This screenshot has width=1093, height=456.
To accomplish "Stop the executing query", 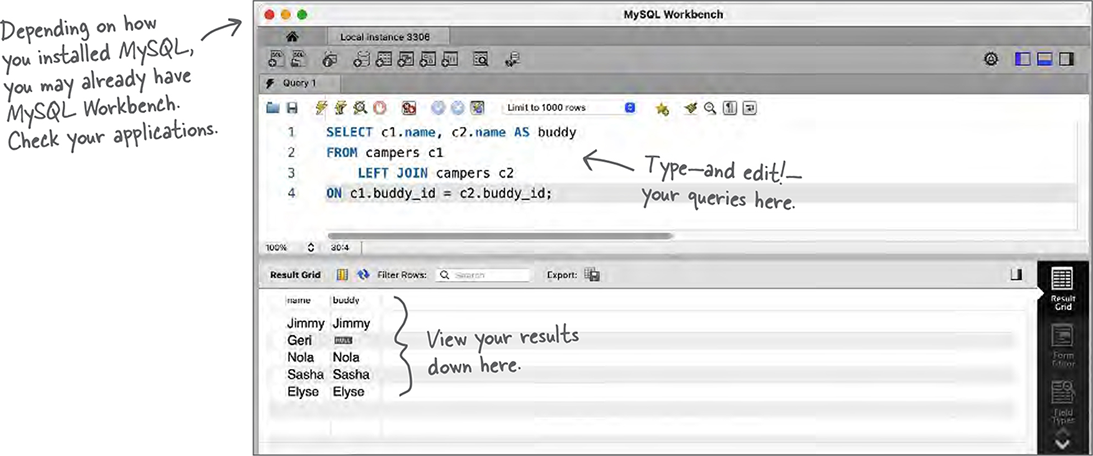I will [x=379, y=108].
